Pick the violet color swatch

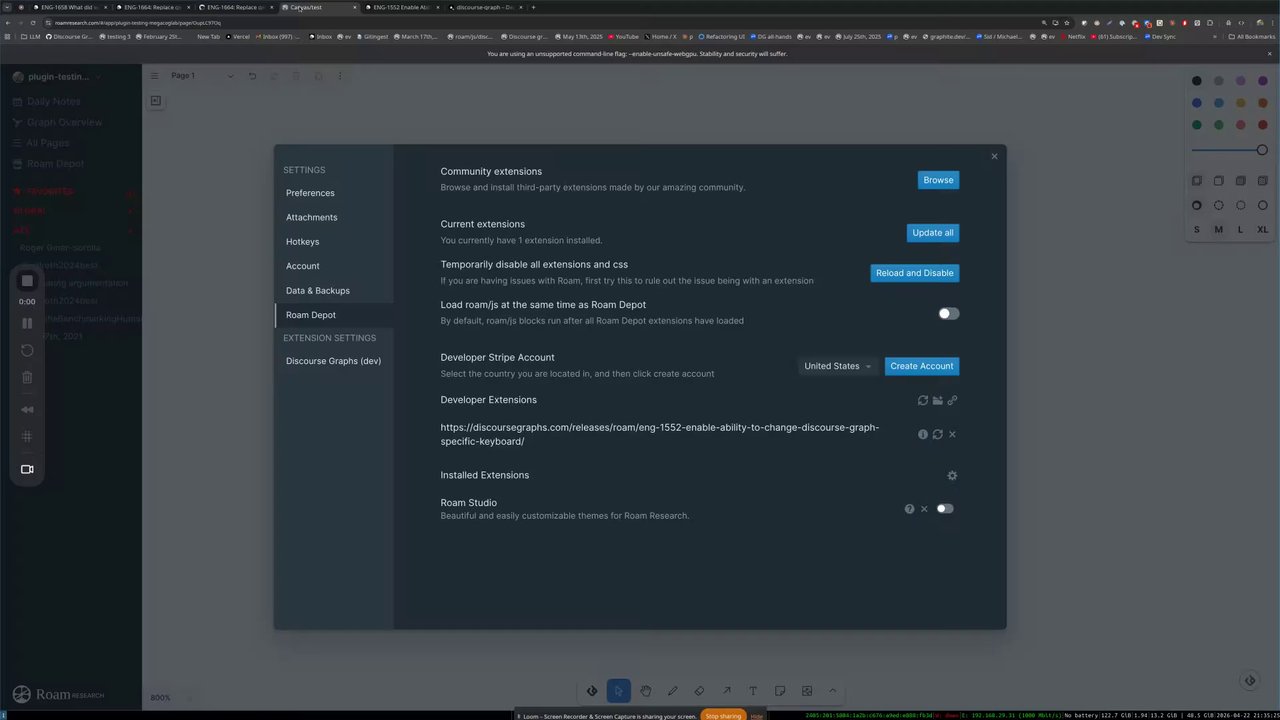(1263, 81)
